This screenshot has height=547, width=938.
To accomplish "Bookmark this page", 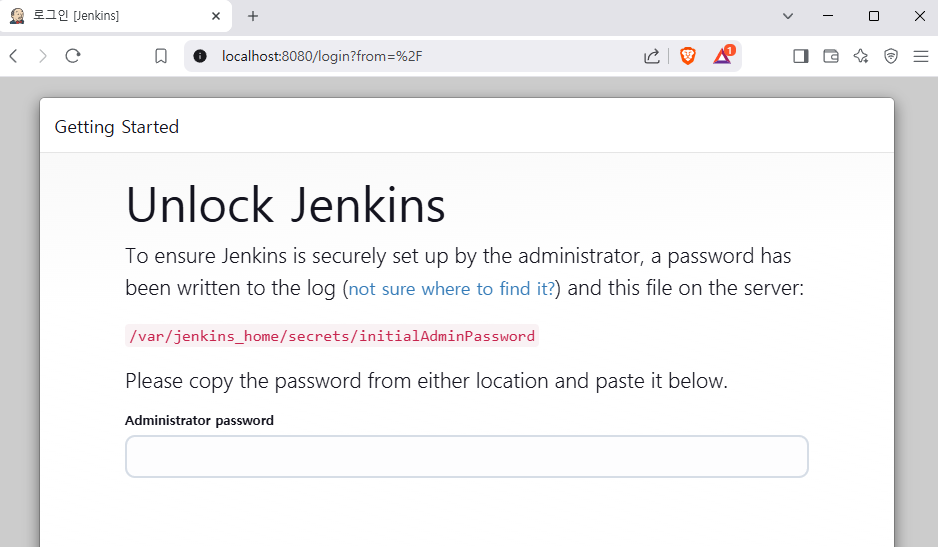I will coord(161,56).
